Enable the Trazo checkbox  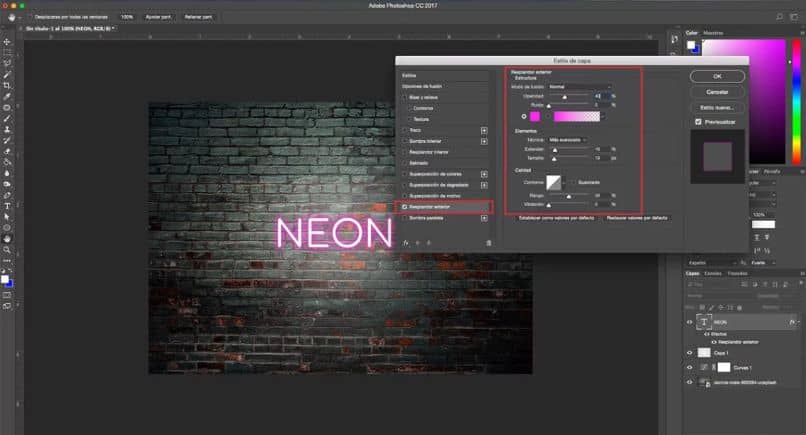tap(405, 131)
